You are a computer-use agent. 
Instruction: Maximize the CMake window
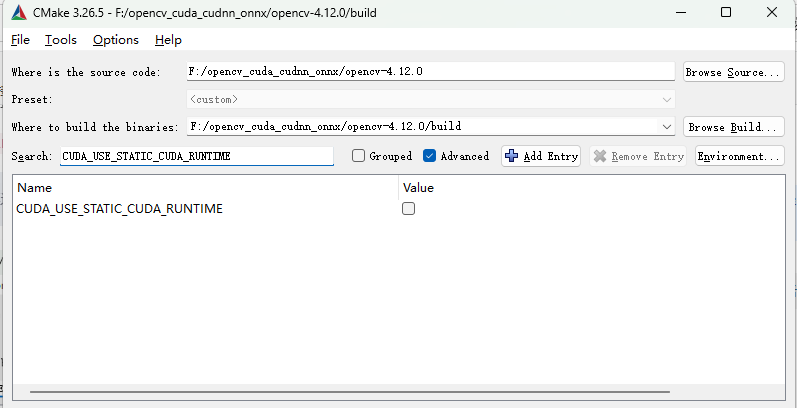(726, 12)
